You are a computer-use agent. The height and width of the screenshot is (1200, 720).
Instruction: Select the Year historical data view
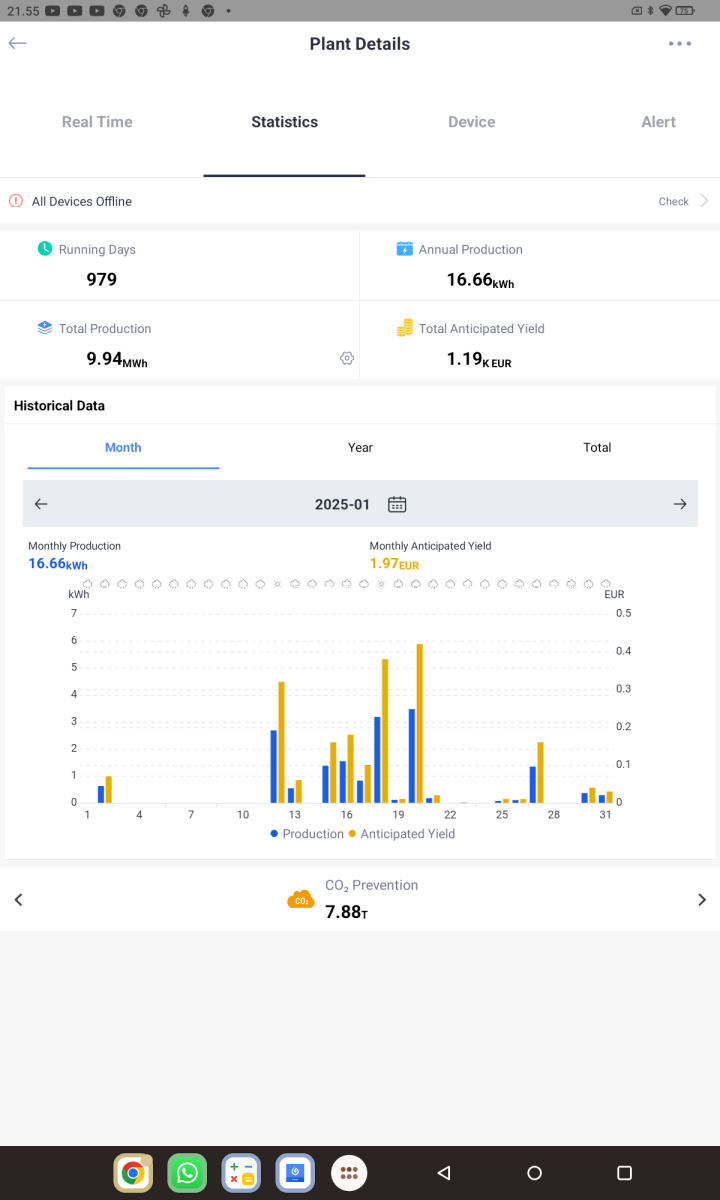coord(360,447)
